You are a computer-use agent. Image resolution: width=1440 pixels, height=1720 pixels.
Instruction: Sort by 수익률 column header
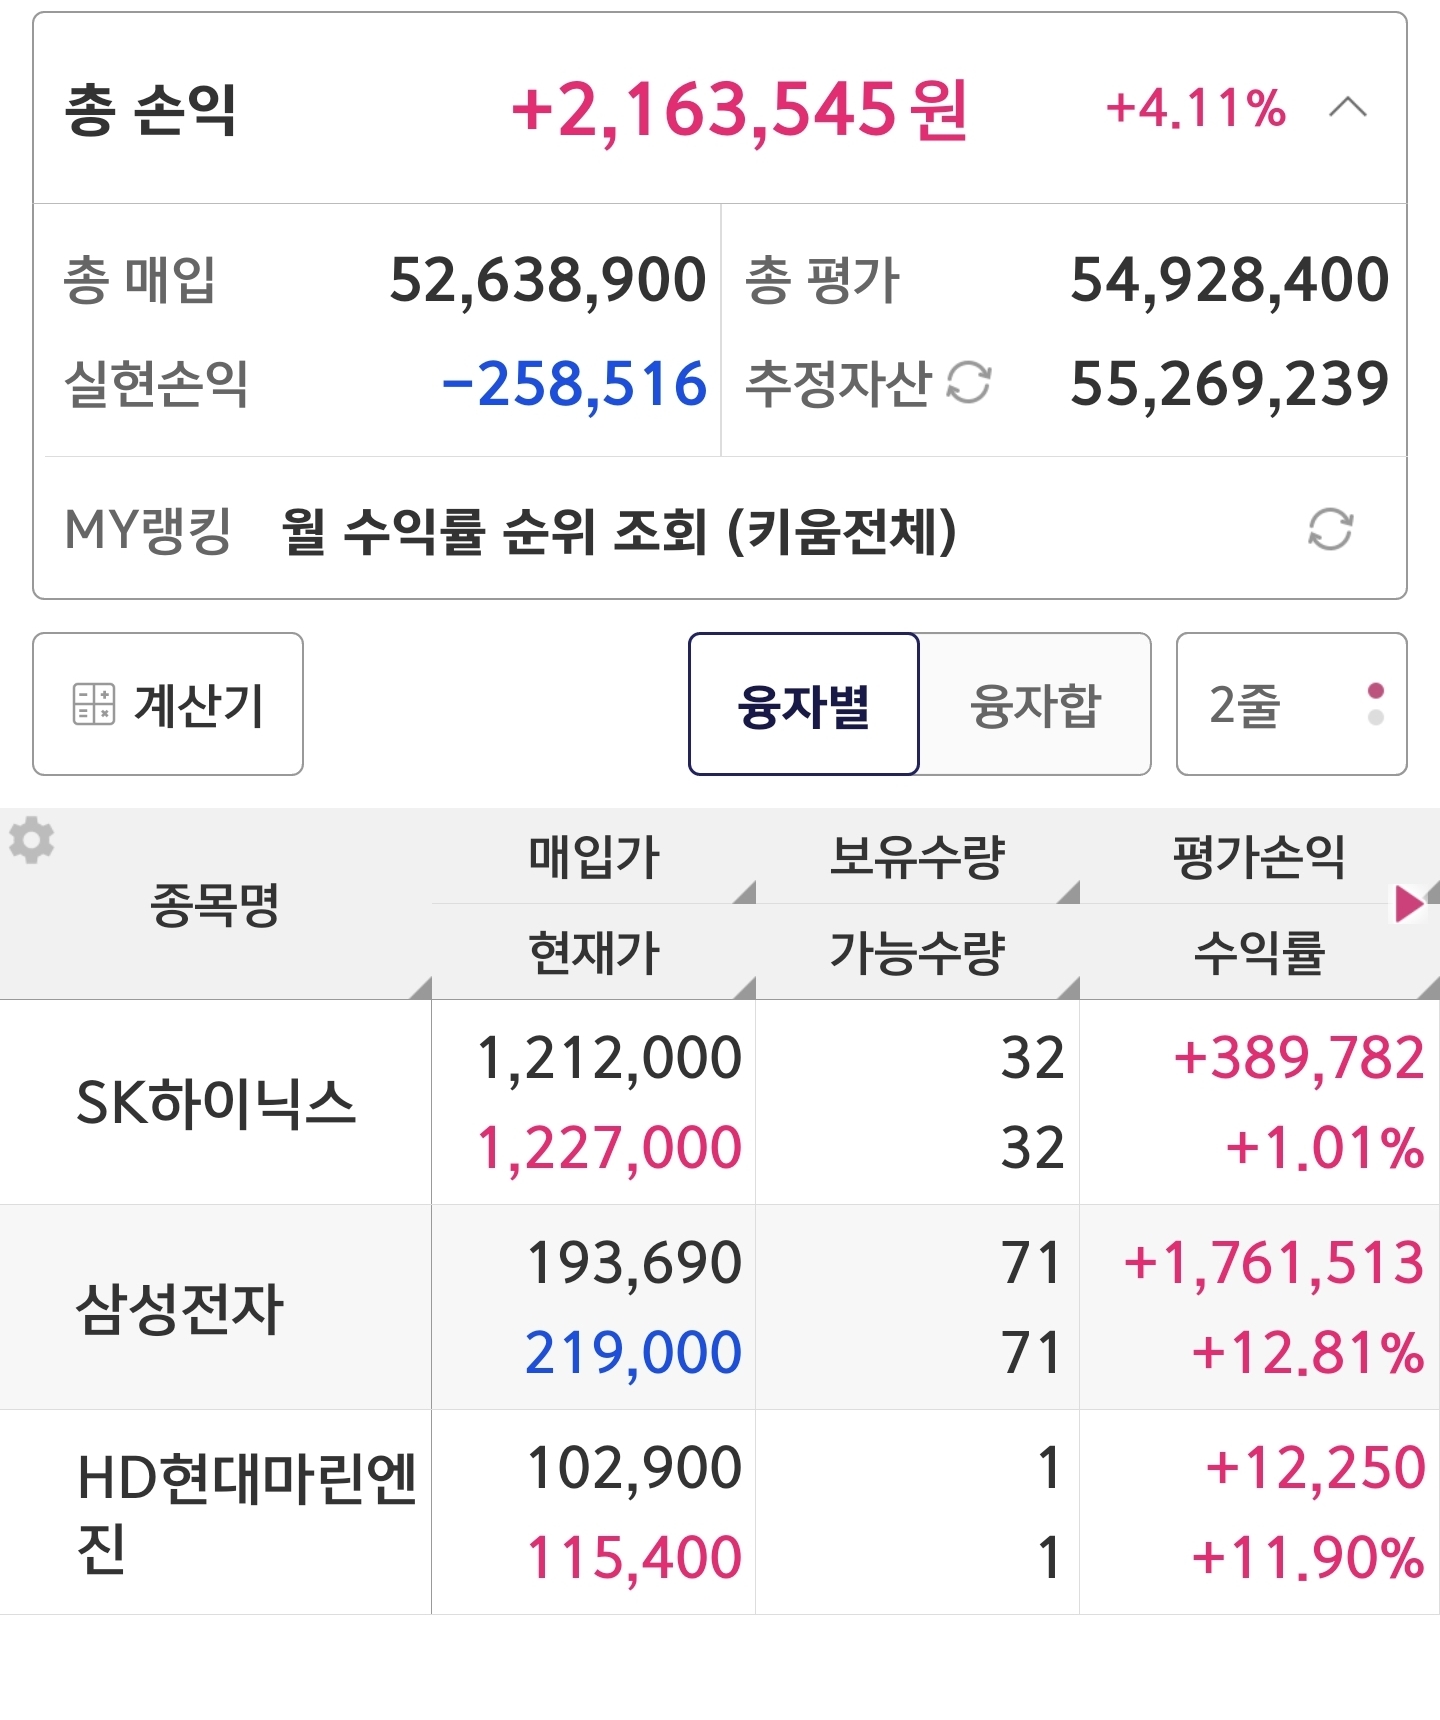point(1258,951)
